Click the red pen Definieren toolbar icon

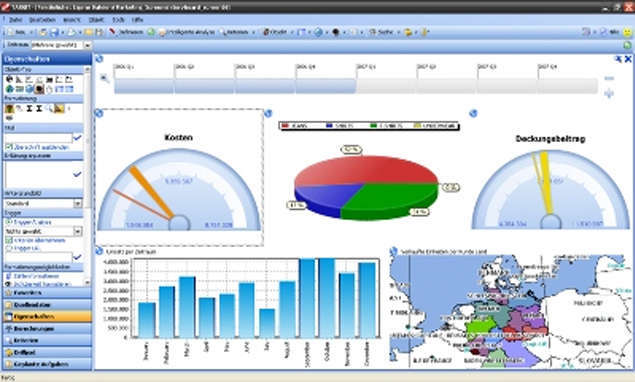112,32
